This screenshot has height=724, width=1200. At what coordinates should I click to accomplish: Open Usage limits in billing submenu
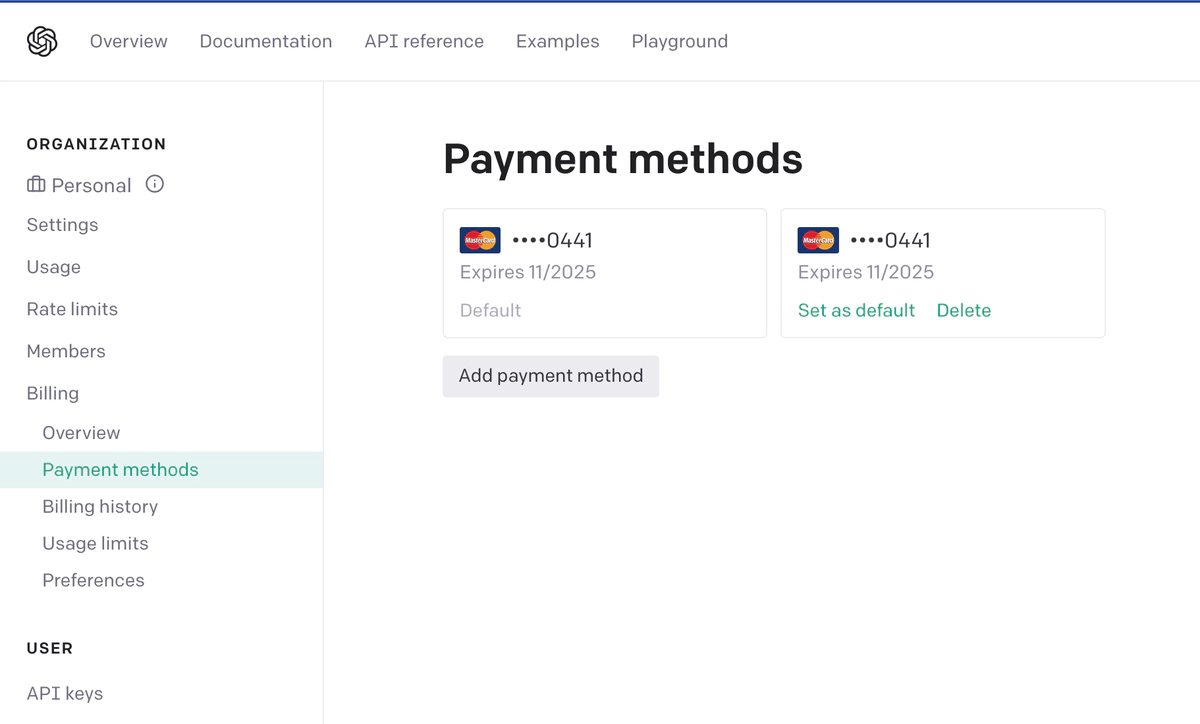point(95,543)
